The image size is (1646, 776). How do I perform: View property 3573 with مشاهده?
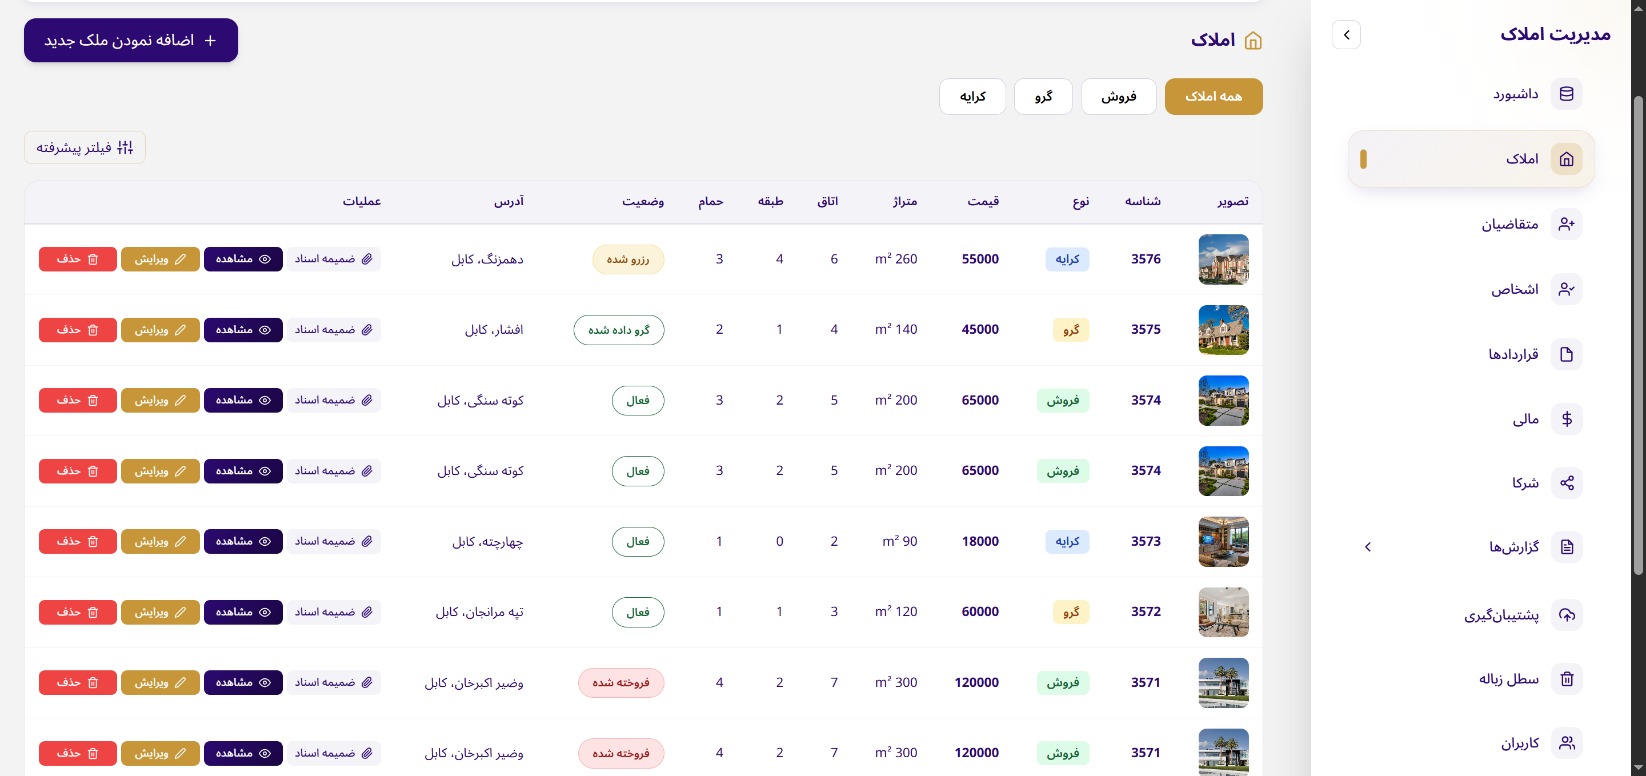(243, 542)
